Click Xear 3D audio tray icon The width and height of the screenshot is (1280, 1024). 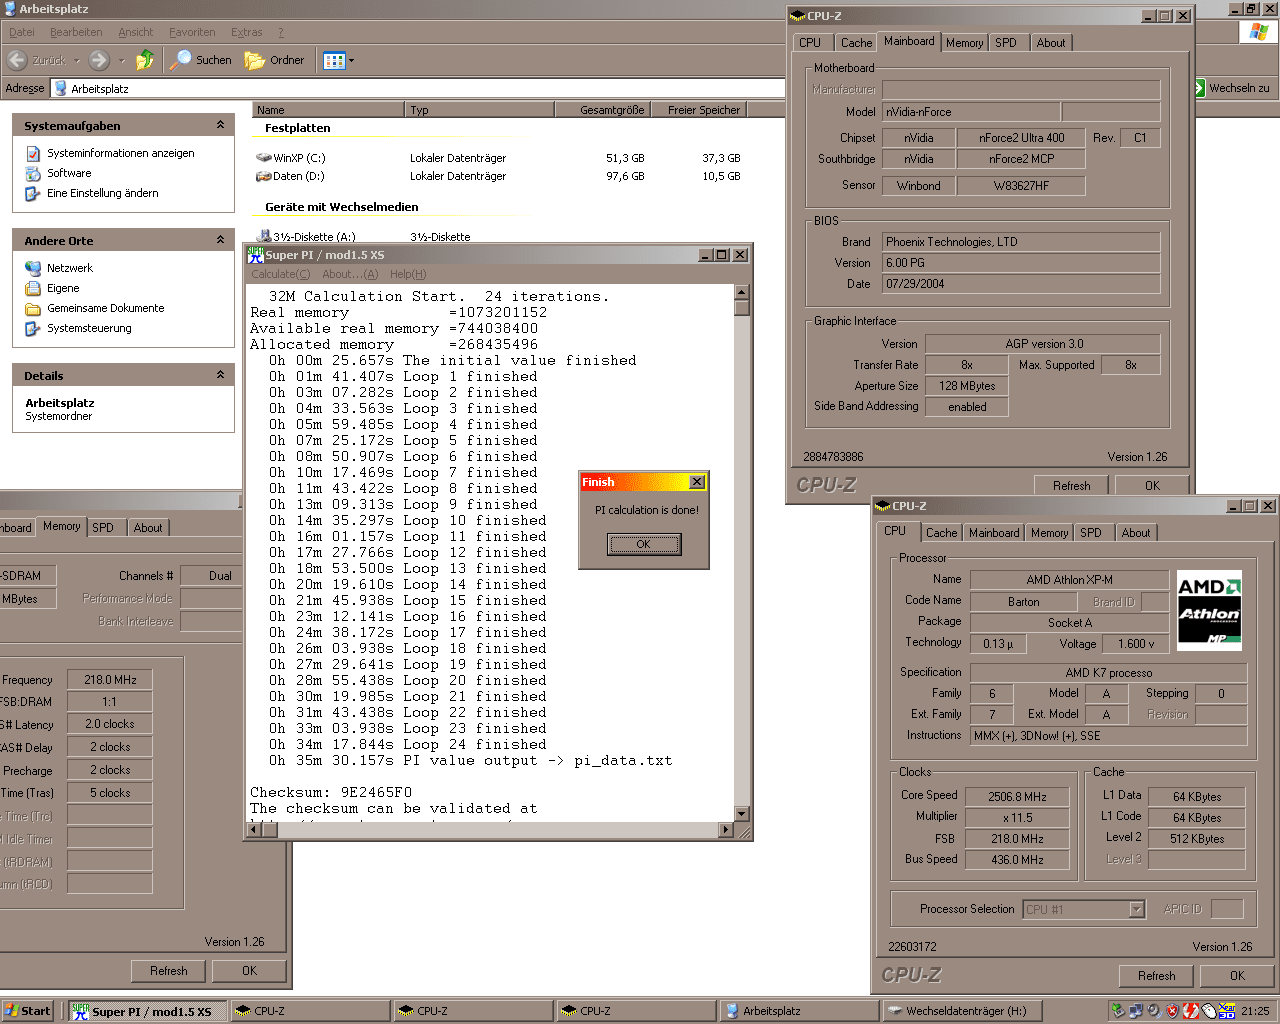(1226, 1011)
